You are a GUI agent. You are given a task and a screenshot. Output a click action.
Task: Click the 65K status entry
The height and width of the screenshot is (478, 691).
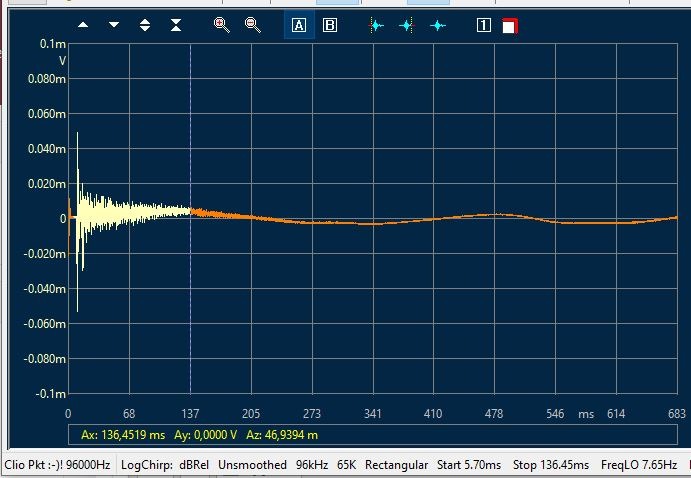point(346,465)
